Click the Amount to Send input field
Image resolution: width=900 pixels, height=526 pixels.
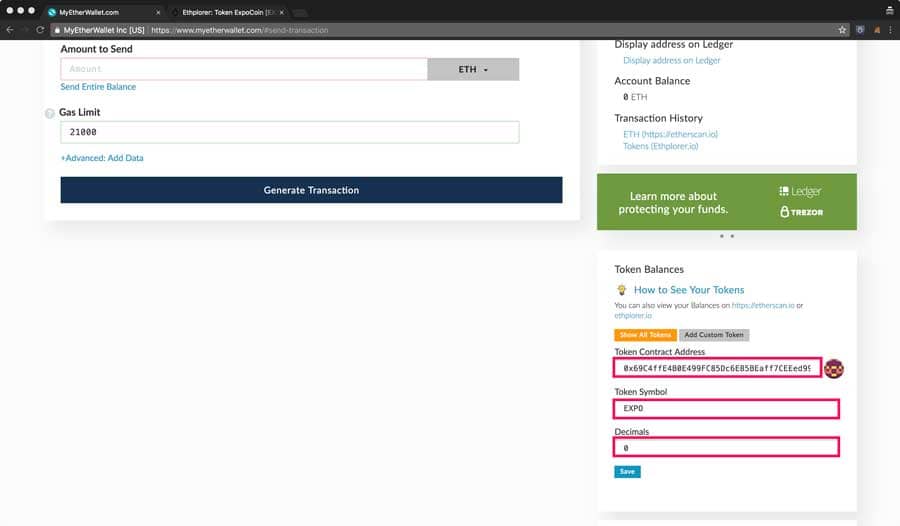point(244,69)
